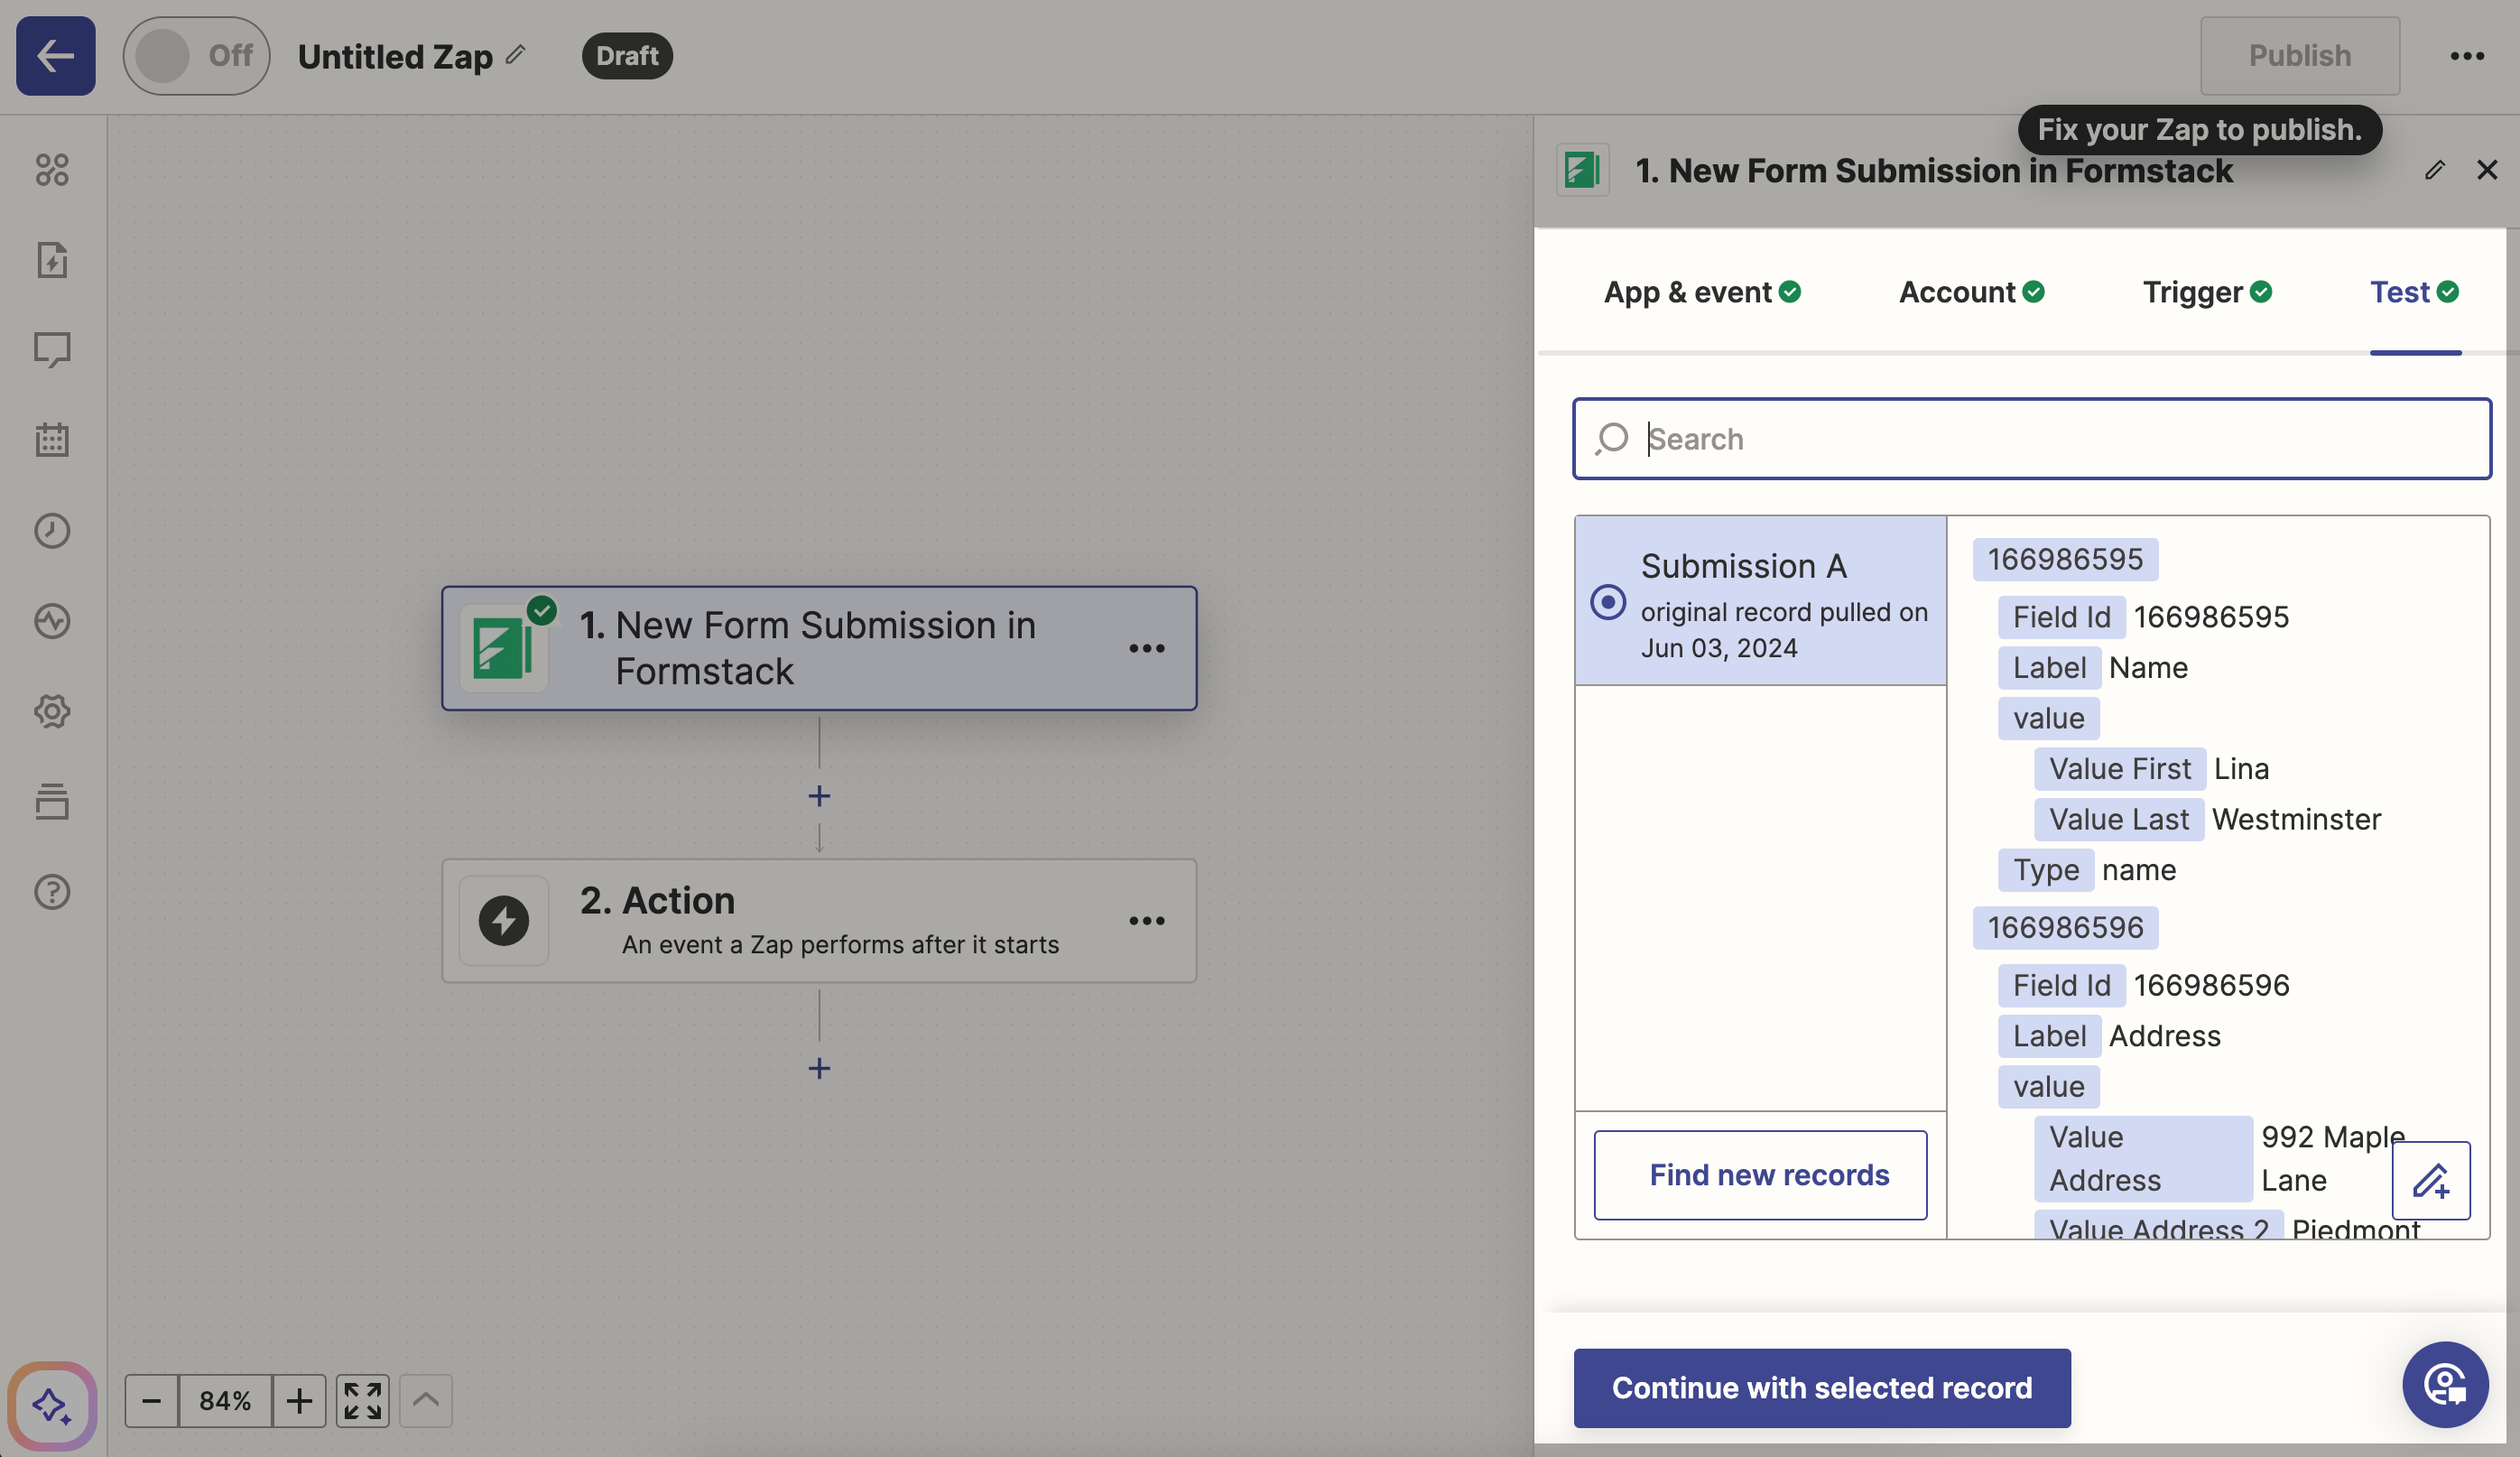The height and width of the screenshot is (1457, 2520).
Task: Open the Zaps sidebar icon
Action: tap(52, 260)
